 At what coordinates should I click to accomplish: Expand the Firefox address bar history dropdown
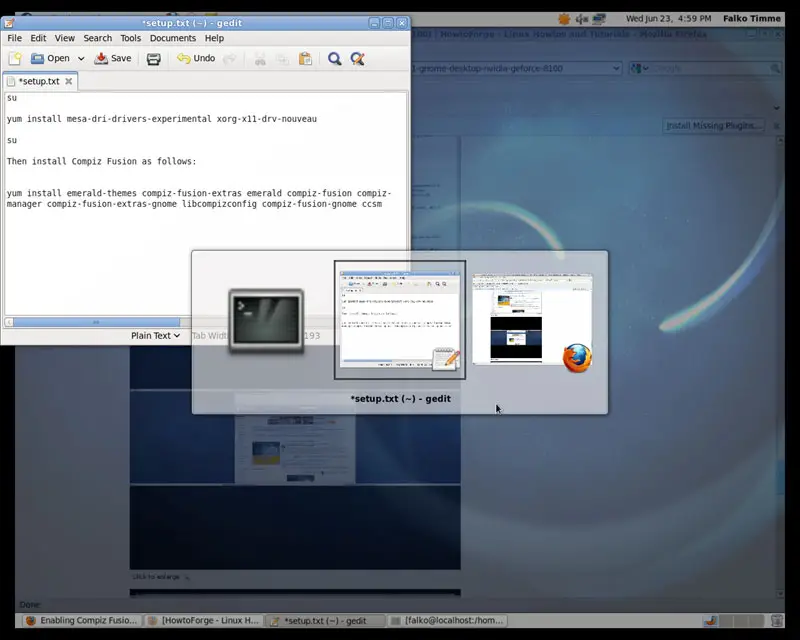point(616,68)
